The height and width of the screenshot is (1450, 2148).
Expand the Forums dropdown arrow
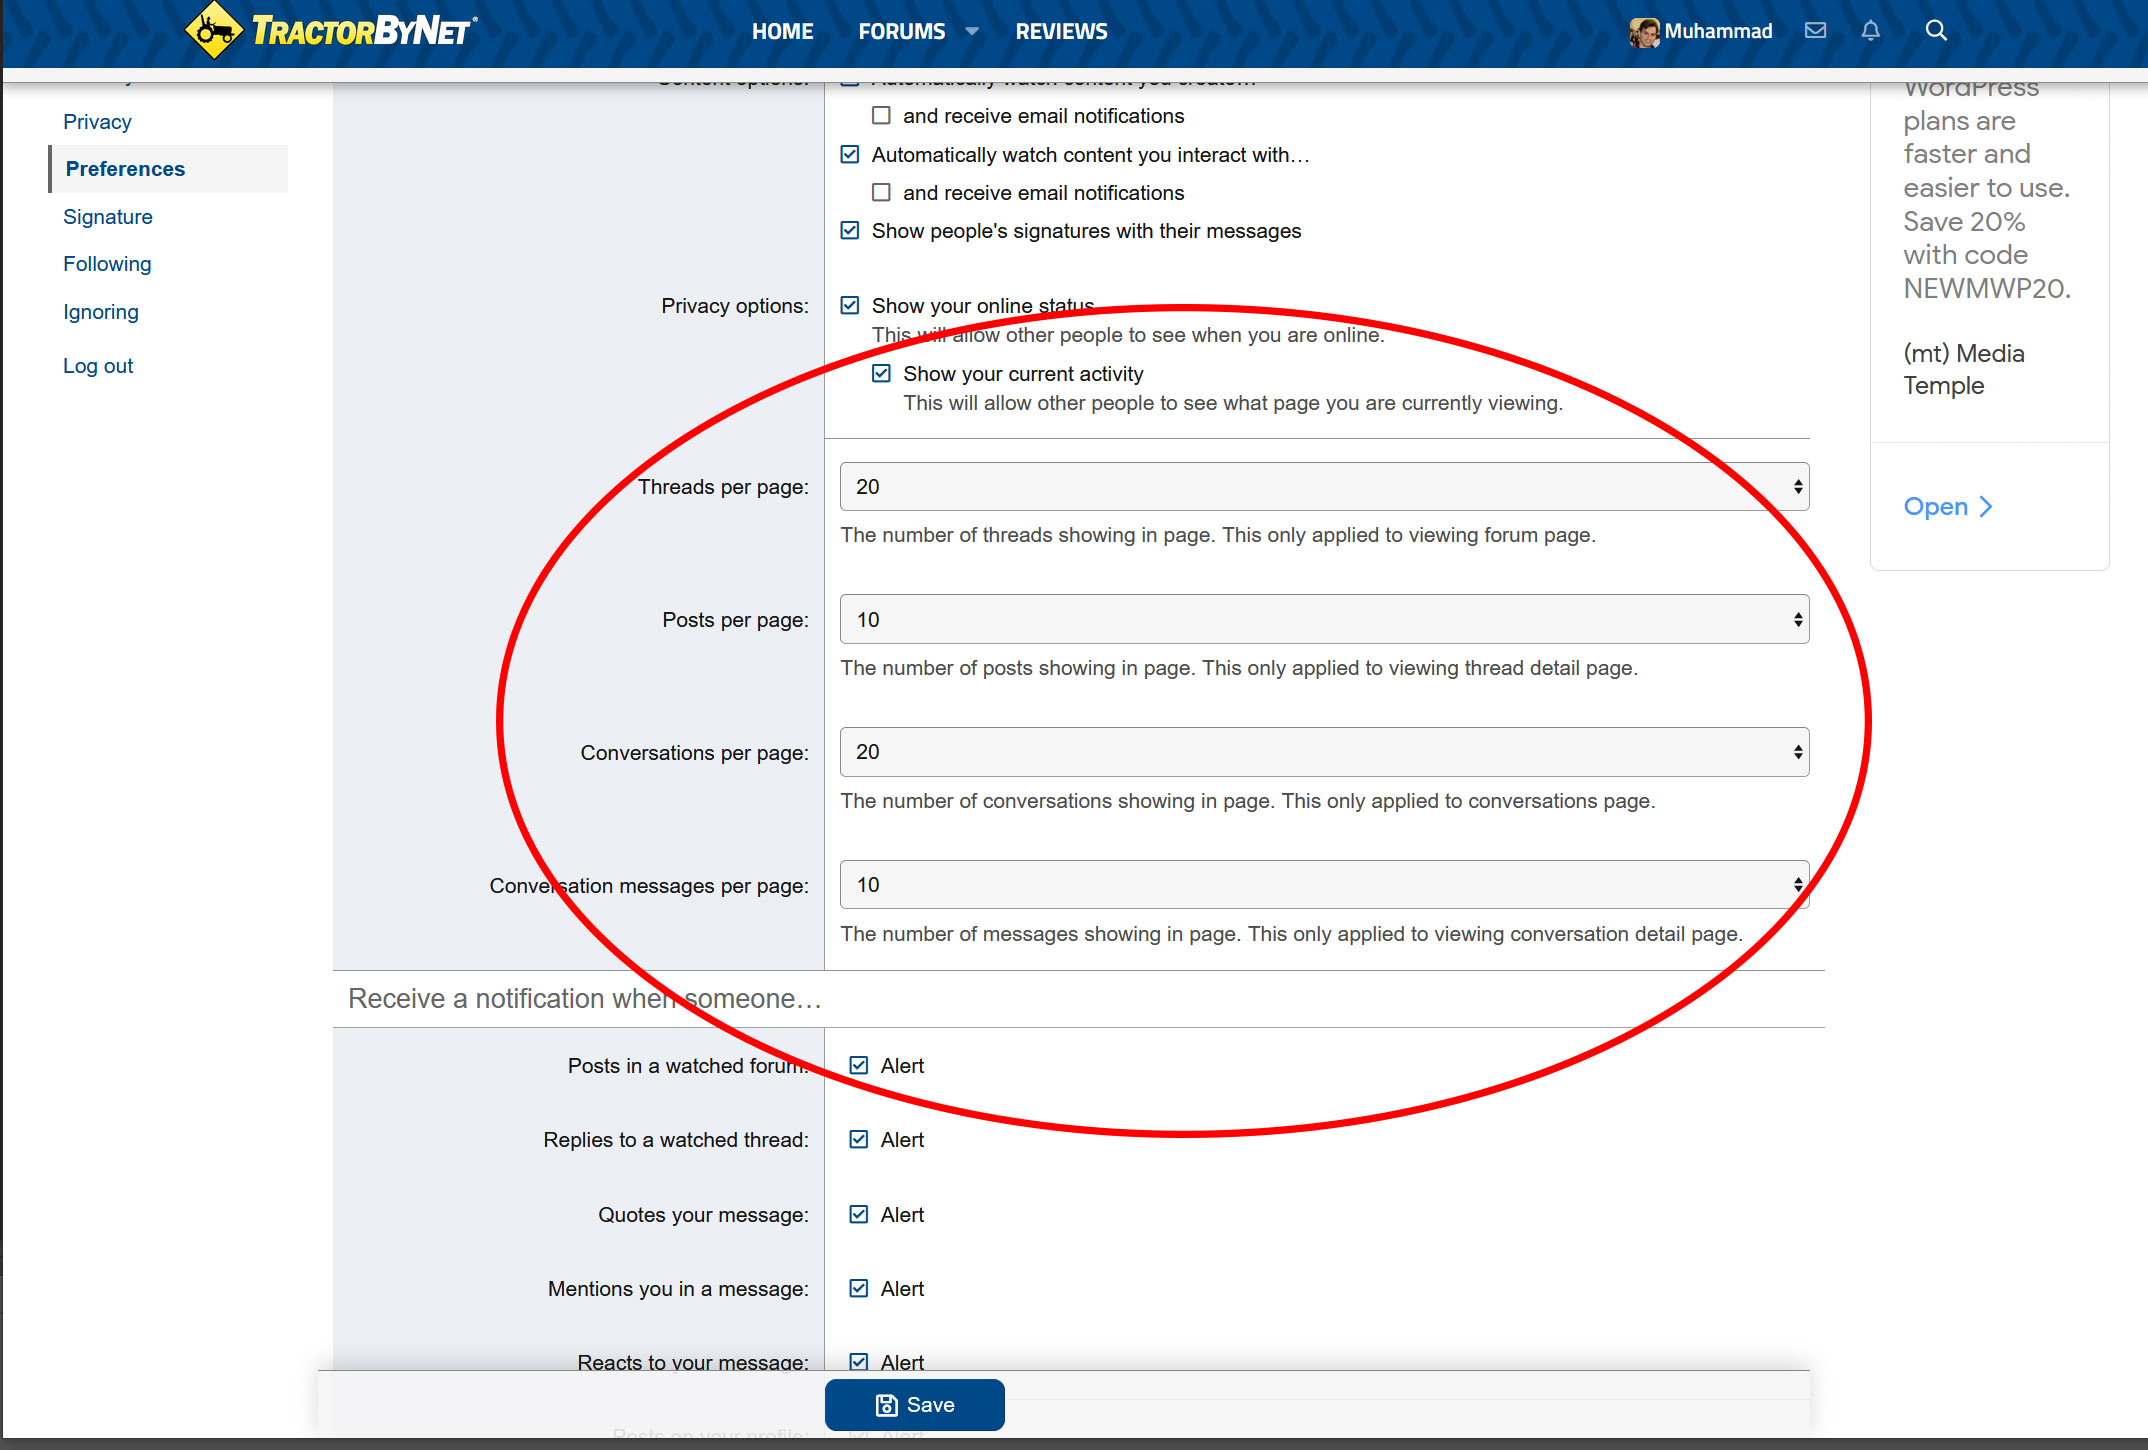972,31
